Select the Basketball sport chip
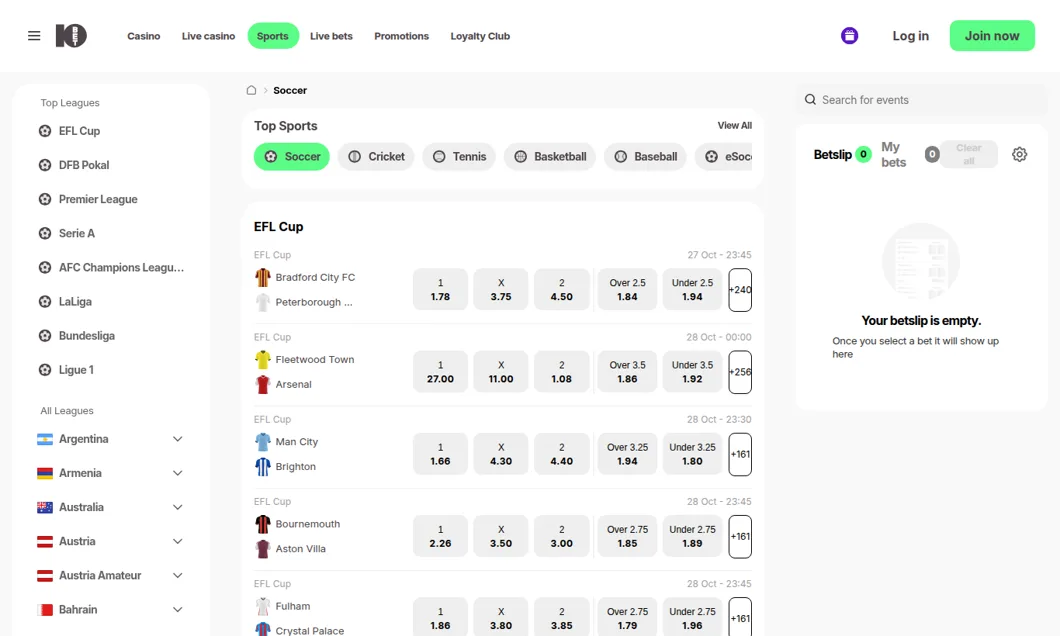The image size is (1060, 636). pyautogui.click(x=550, y=157)
